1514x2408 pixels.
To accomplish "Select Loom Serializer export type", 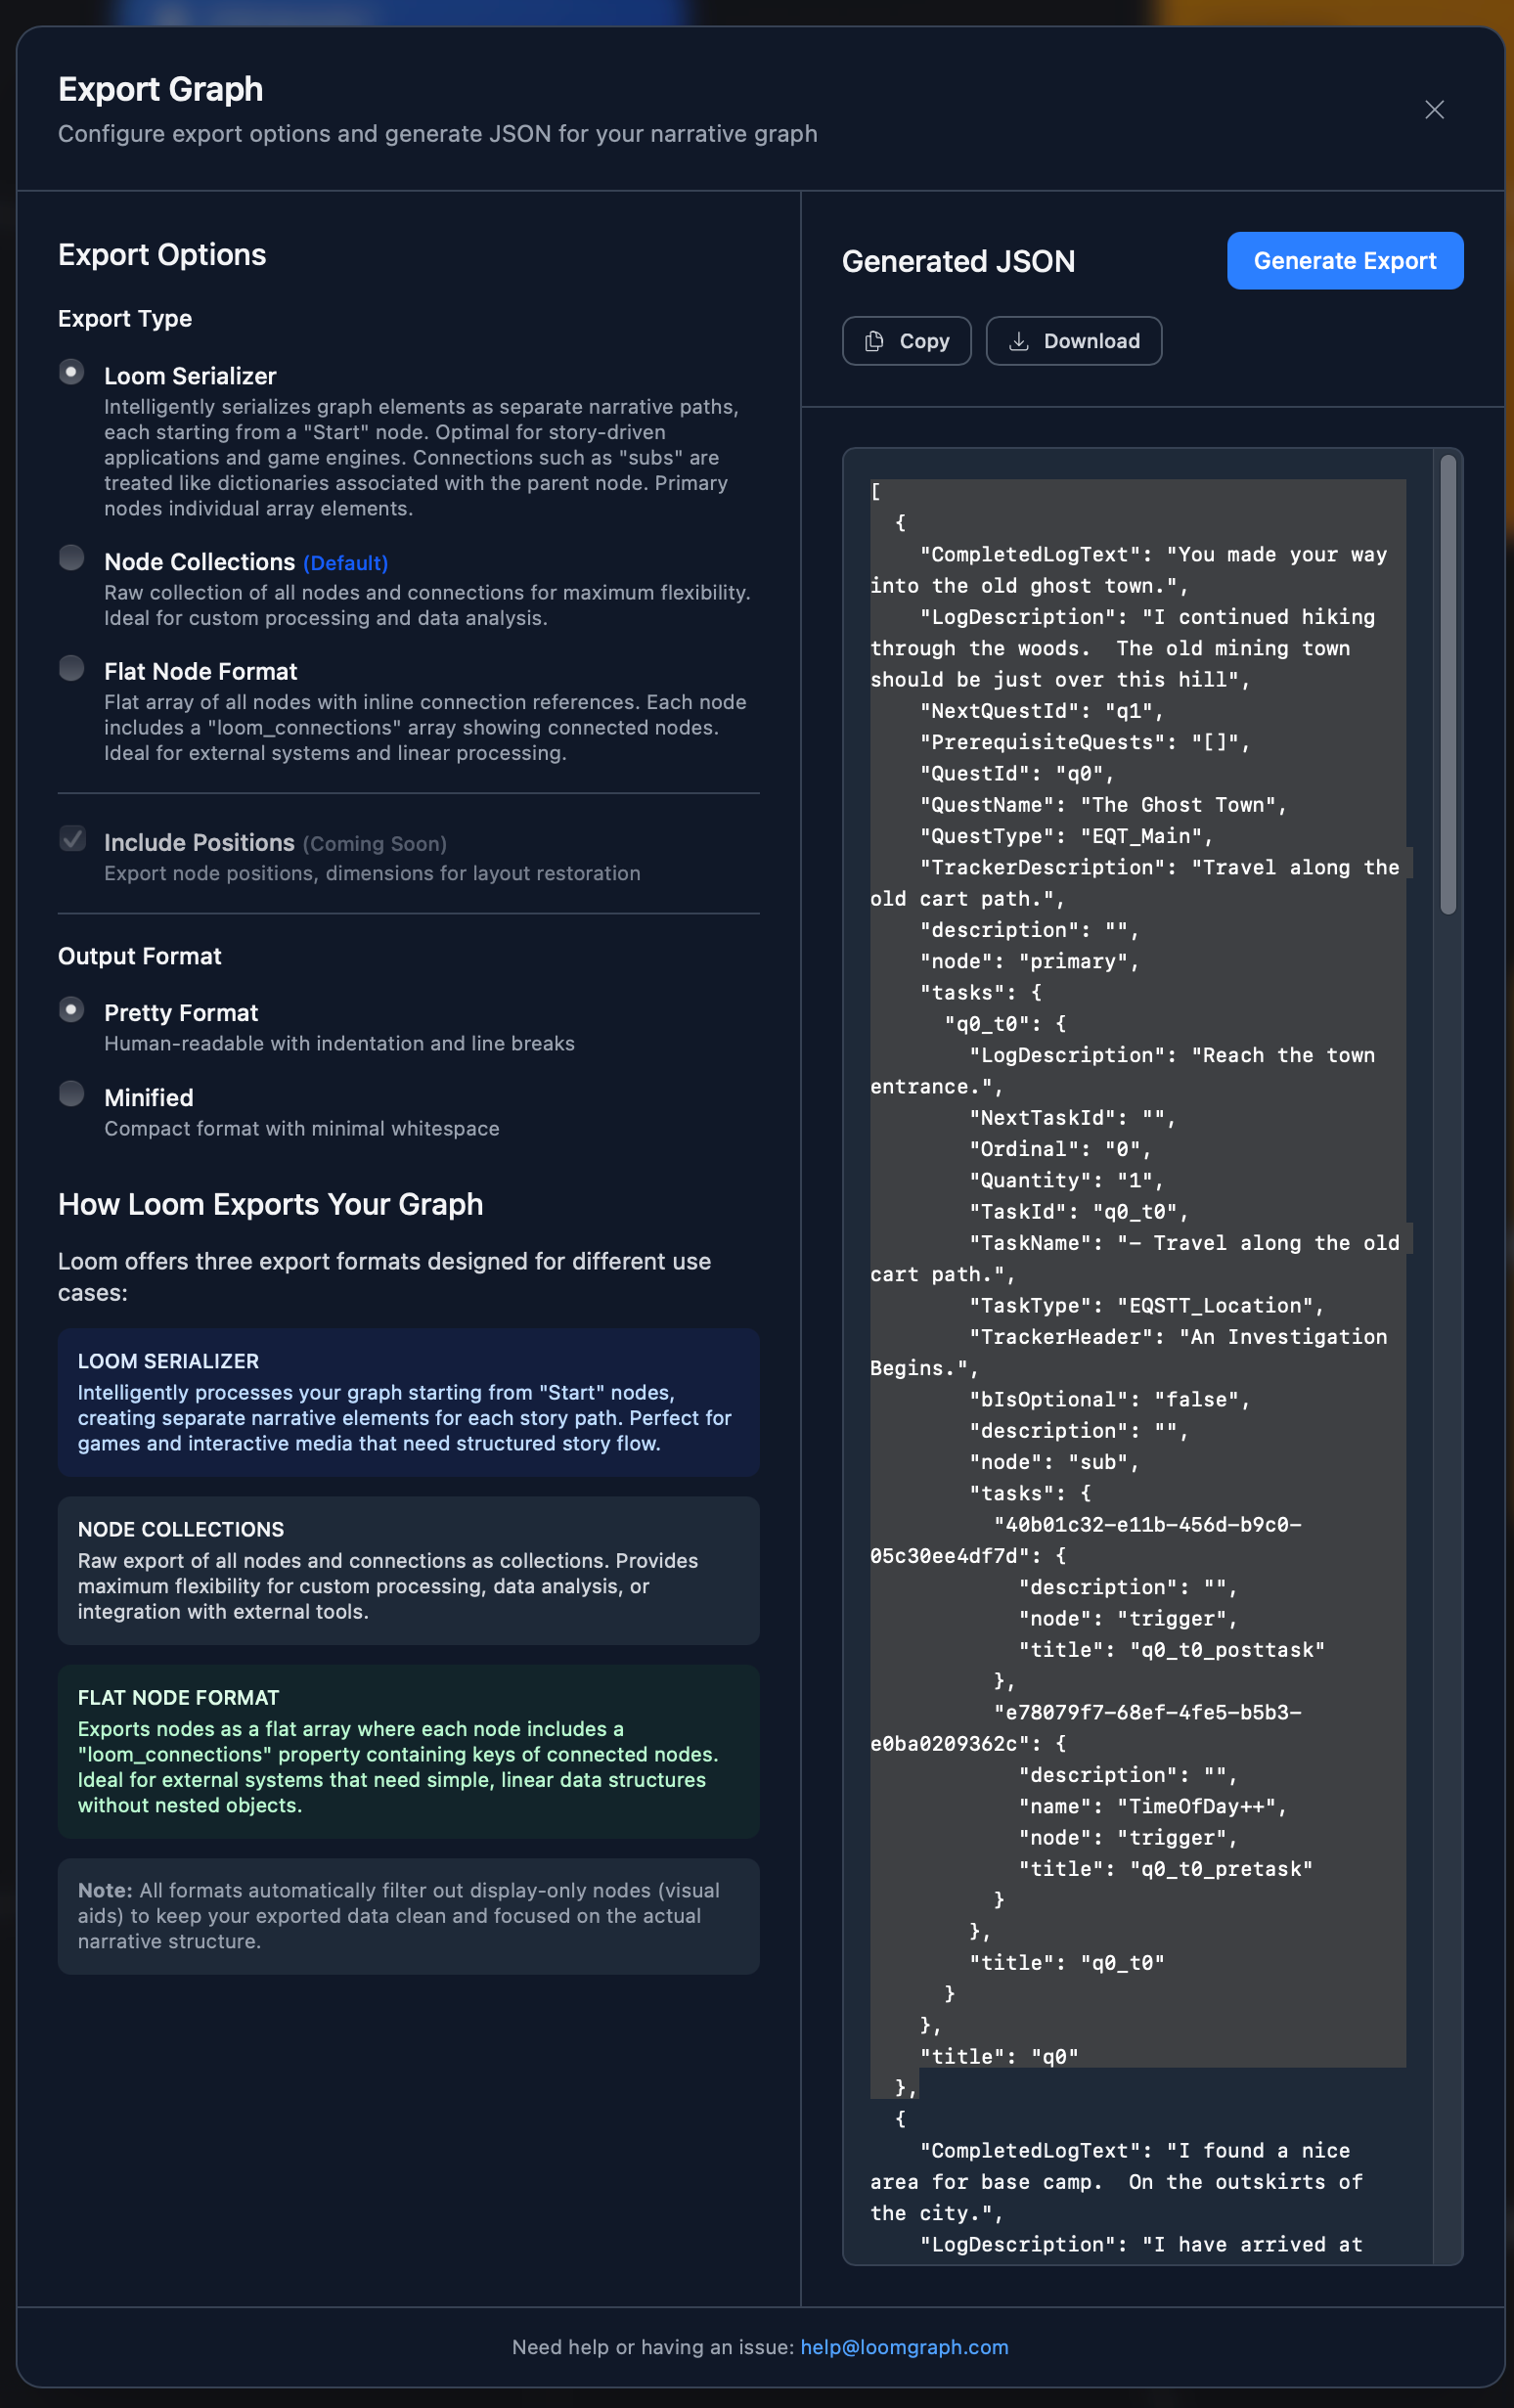I will (71, 372).
